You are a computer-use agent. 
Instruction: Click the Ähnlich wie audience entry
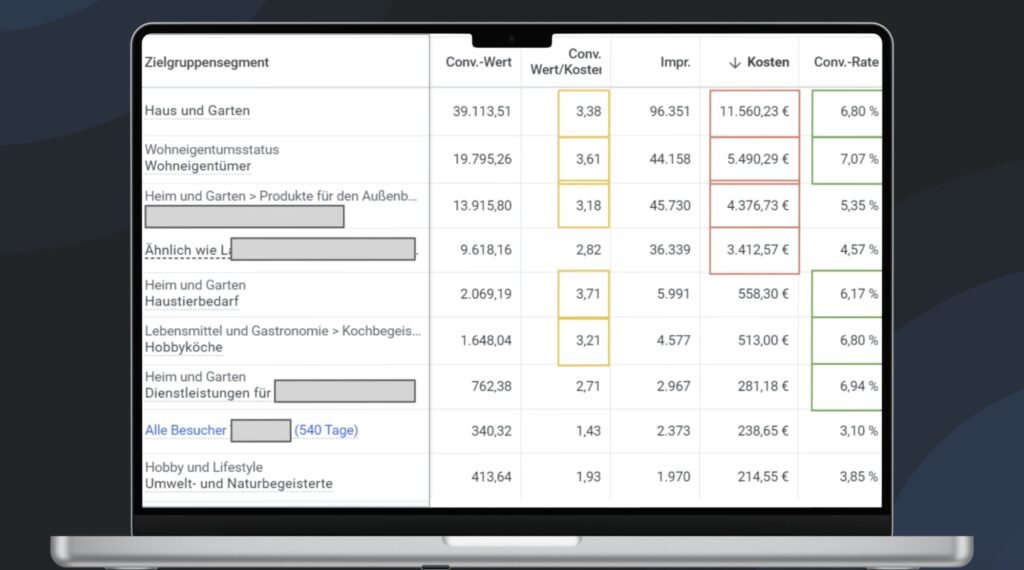188,251
